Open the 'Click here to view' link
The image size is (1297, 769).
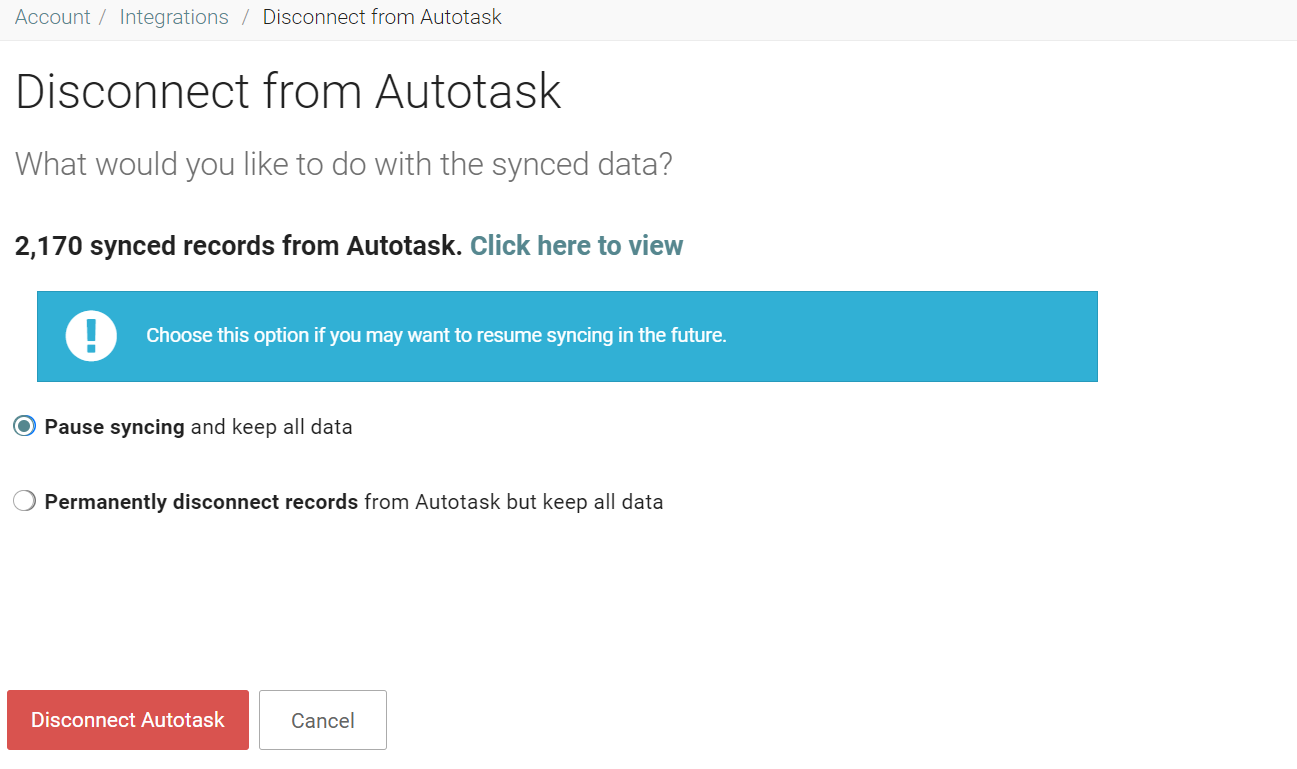tap(577, 245)
